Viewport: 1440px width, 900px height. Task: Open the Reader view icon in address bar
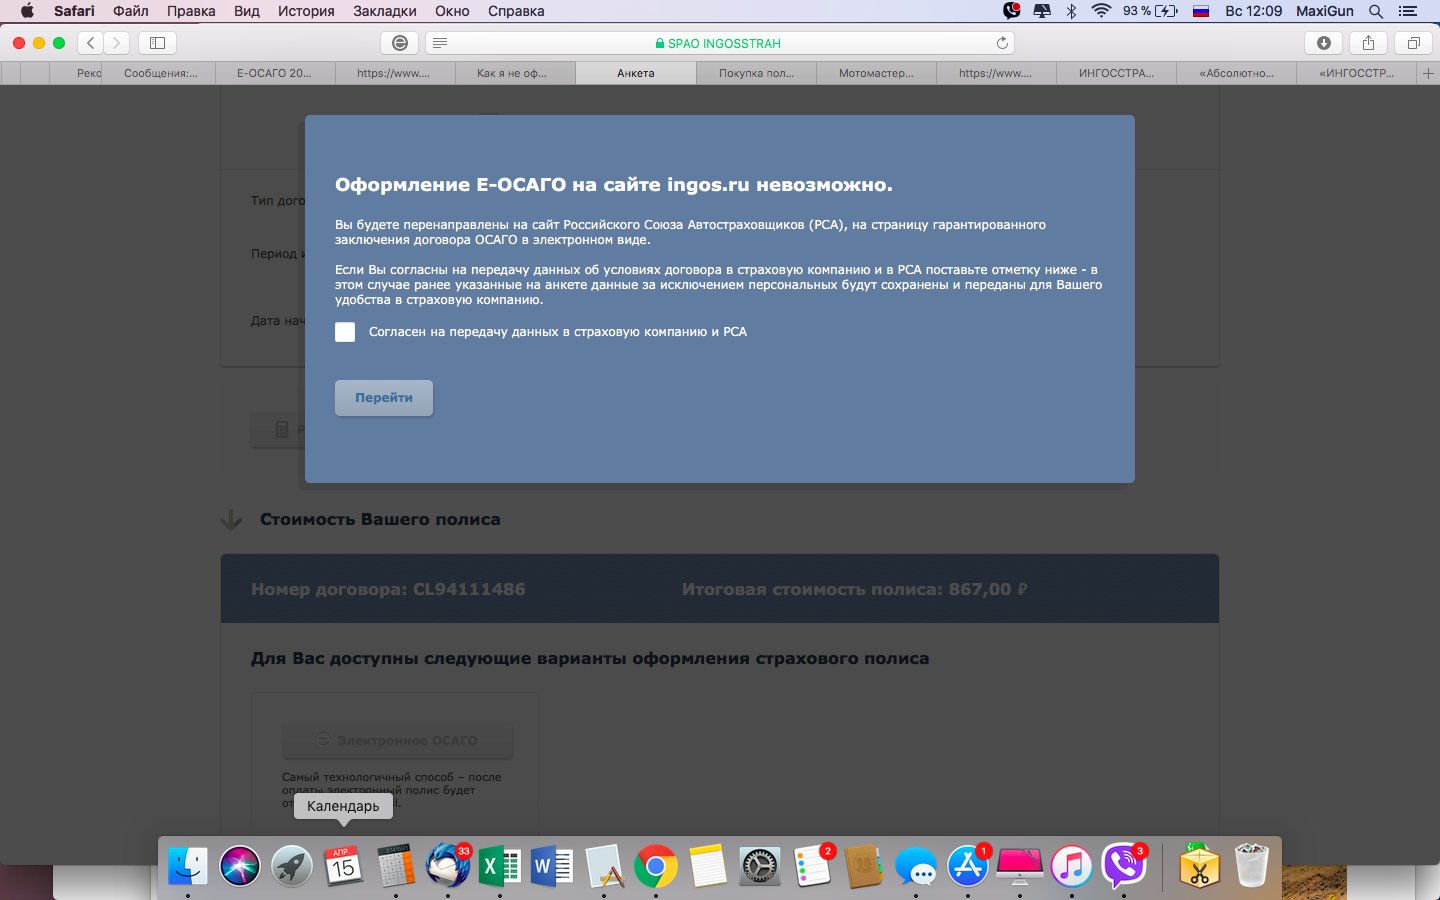tap(440, 43)
